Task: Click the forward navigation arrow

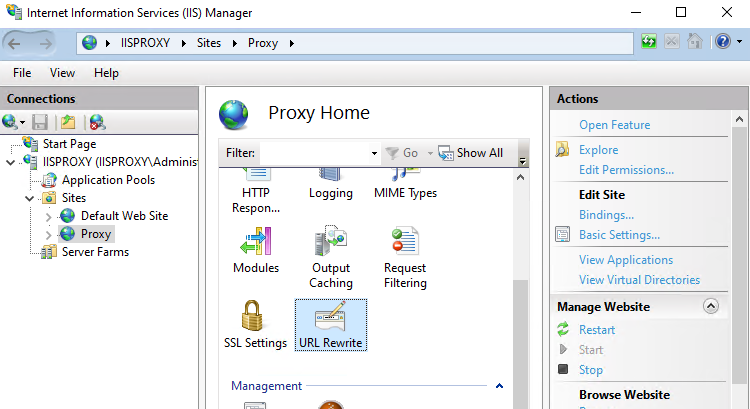Action: click(x=45, y=44)
